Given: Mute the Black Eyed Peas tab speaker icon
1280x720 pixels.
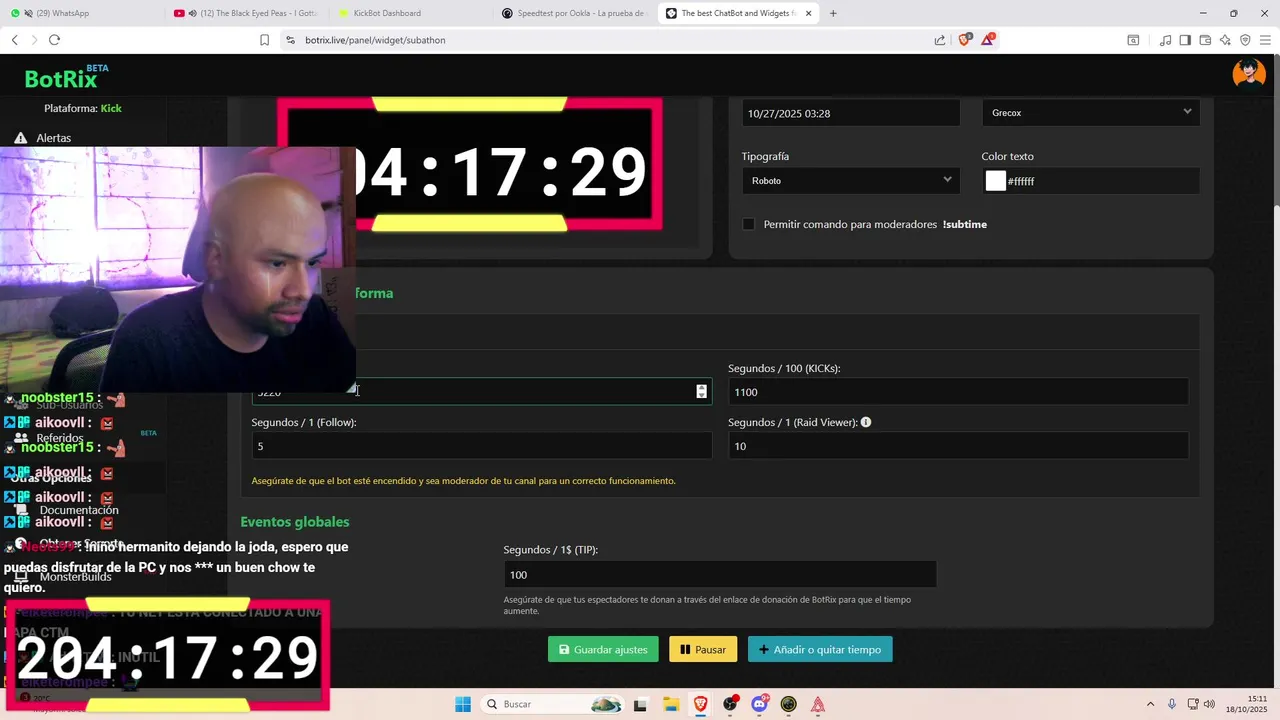Looking at the screenshot, I should coord(192,13).
